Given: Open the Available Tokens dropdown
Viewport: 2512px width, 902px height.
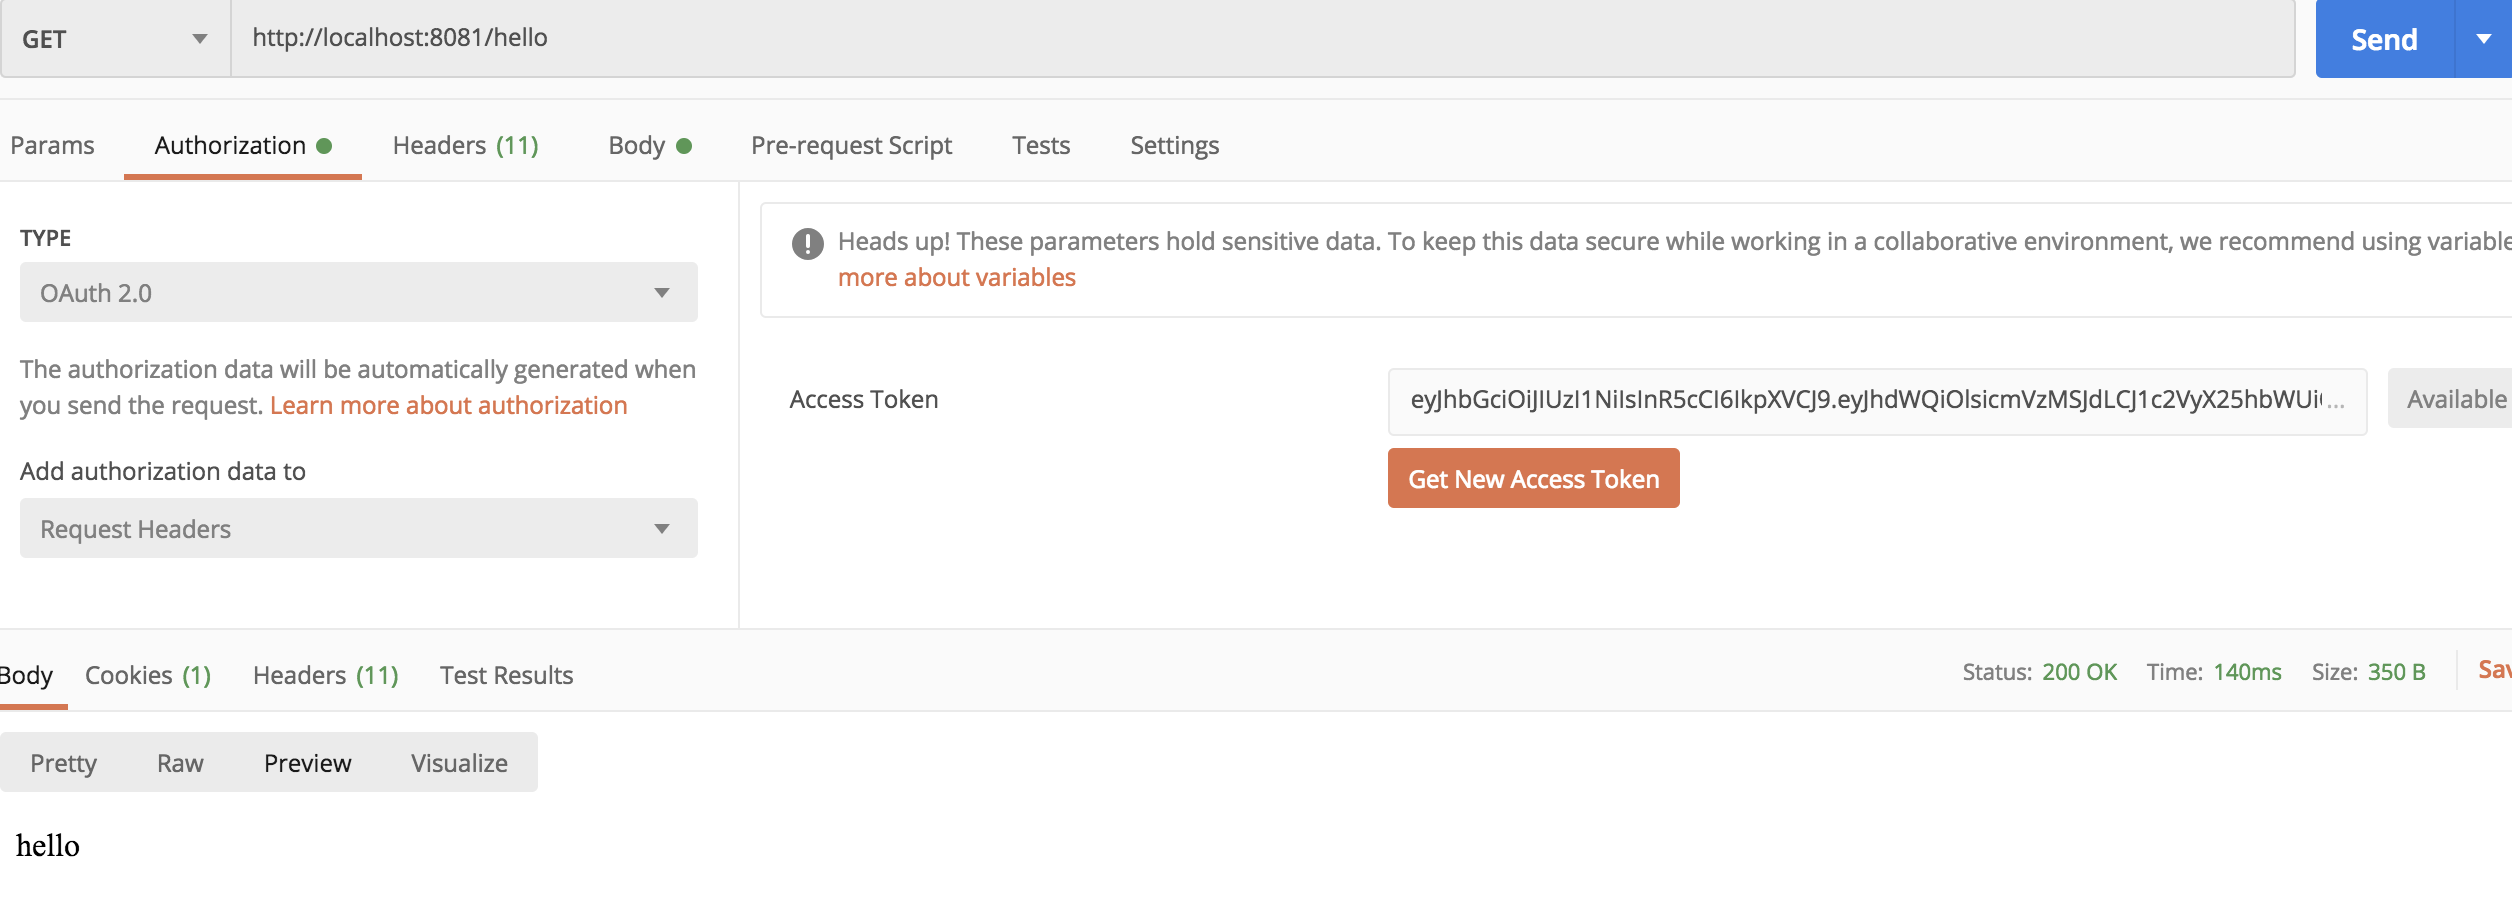Looking at the screenshot, I should [x=2450, y=398].
